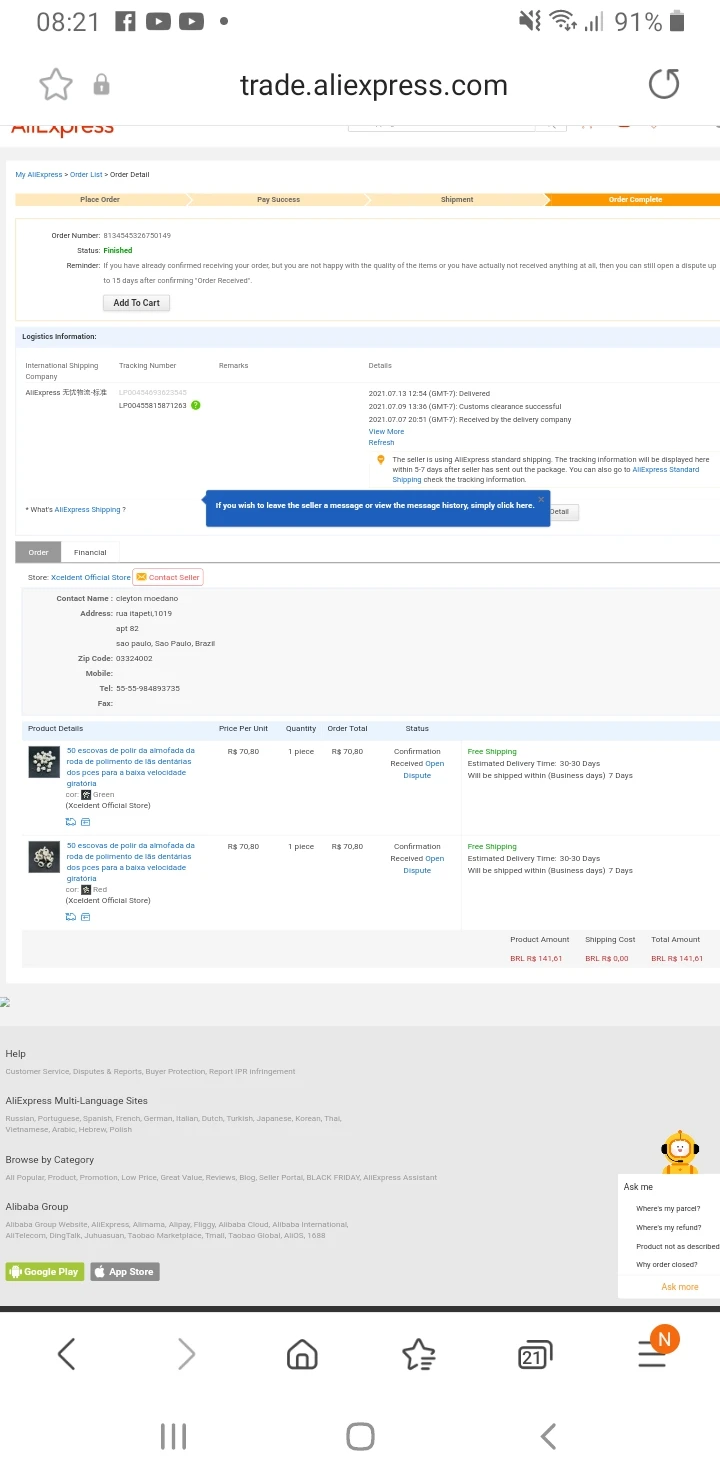Tap the browser forward arrow
Image resolution: width=720 pixels, height=1480 pixels.
click(x=186, y=1354)
